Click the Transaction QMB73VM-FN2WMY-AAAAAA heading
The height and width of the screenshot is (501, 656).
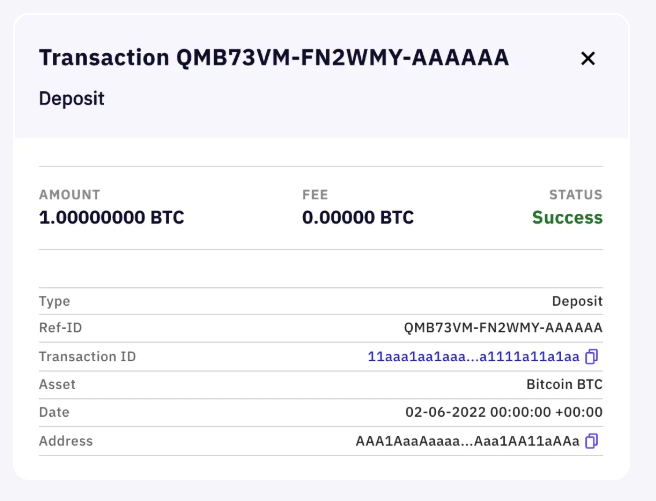coord(274,58)
